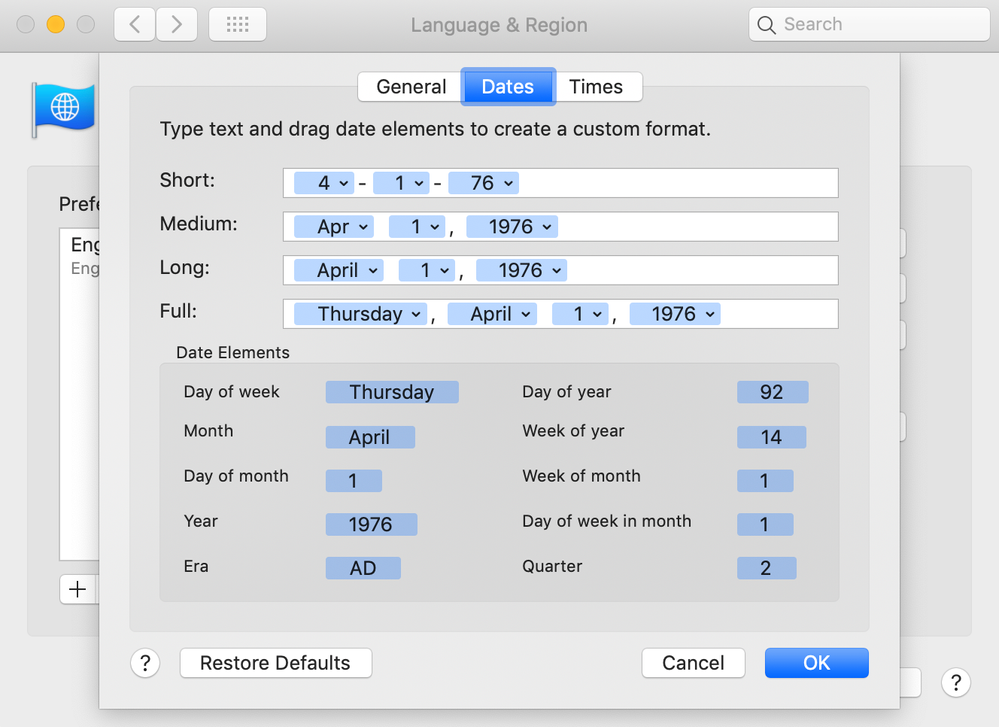Select the Quarter date element token
This screenshot has height=727, width=999.
(766, 568)
